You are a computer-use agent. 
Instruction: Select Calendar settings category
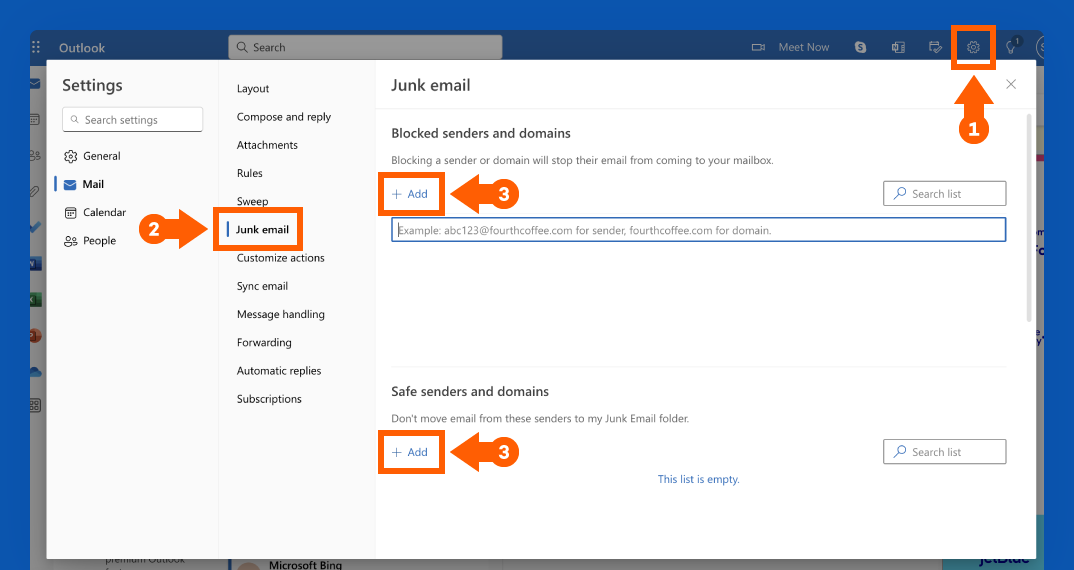(104, 212)
